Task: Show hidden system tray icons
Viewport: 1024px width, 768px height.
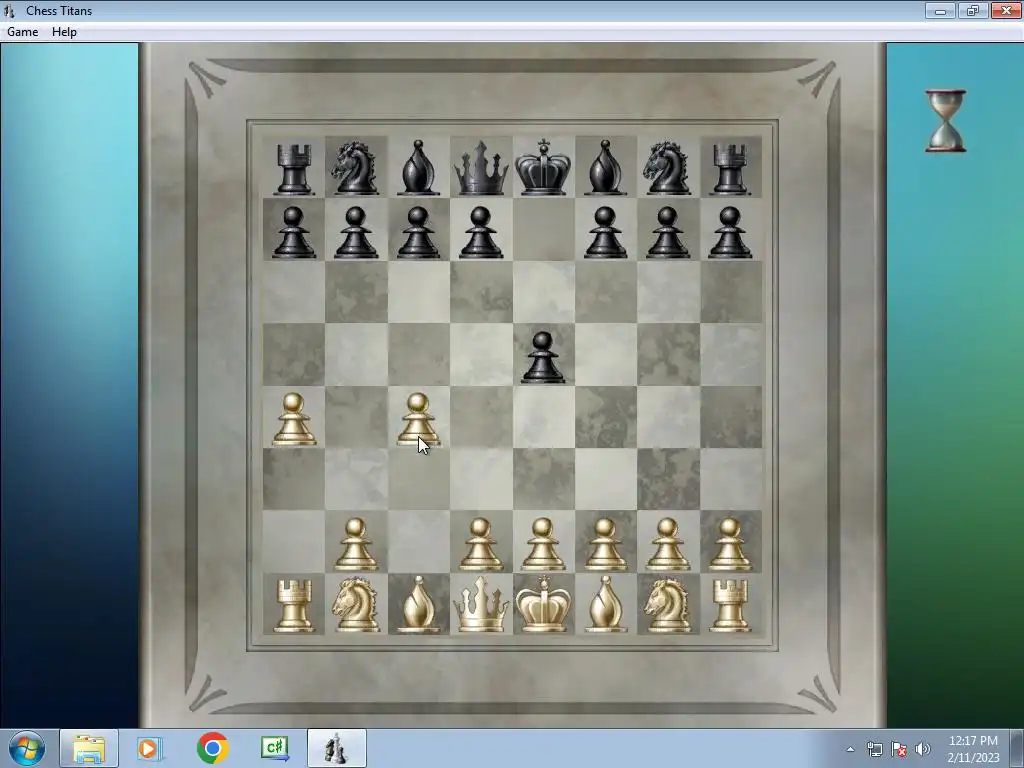Action: click(850, 749)
